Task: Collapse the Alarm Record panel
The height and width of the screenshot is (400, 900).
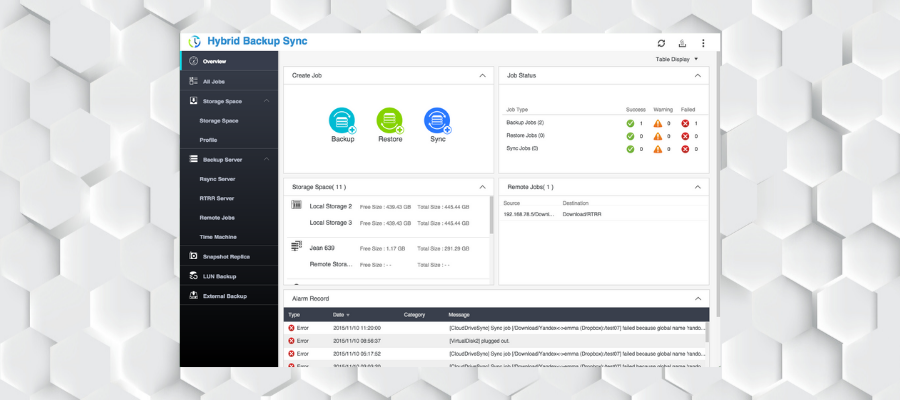Action: click(x=698, y=298)
